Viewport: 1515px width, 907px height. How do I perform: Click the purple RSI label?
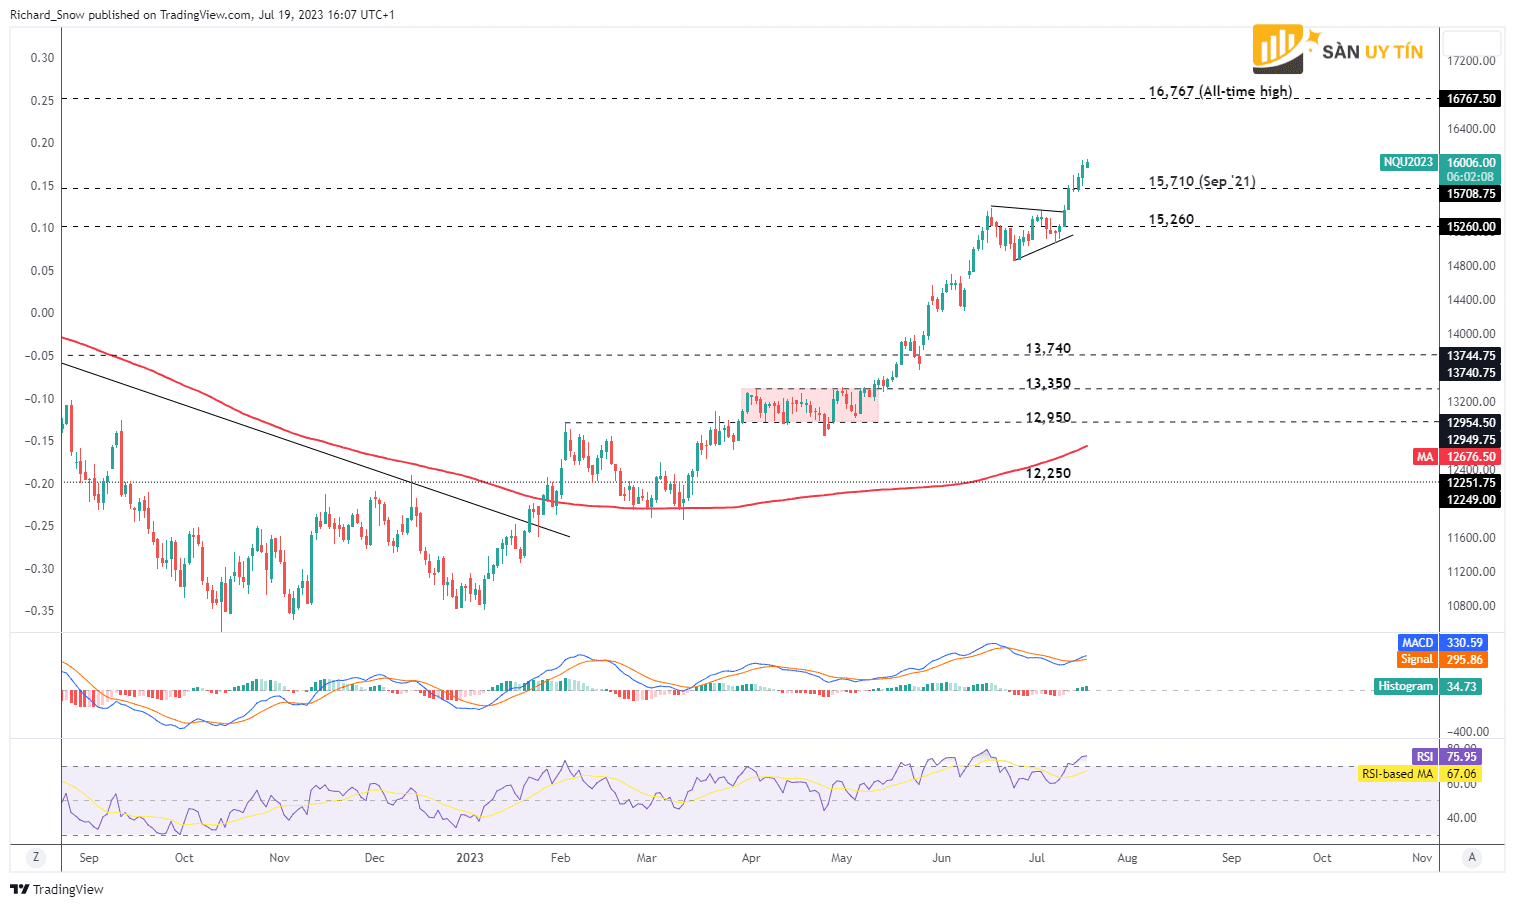pyautogui.click(x=1424, y=757)
